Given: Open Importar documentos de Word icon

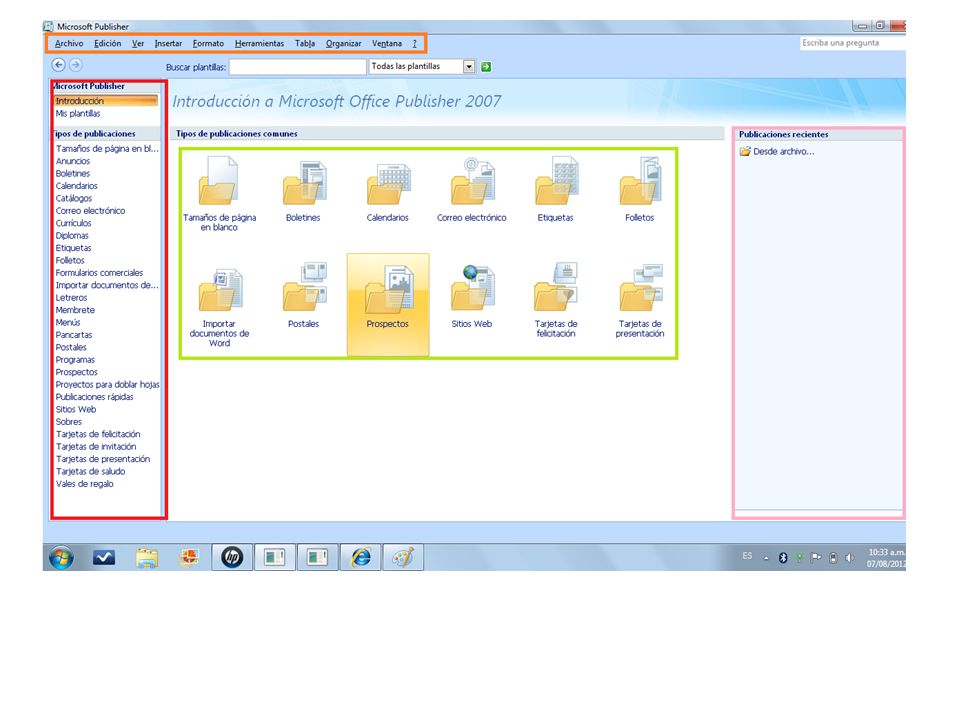Looking at the screenshot, I should (220, 290).
